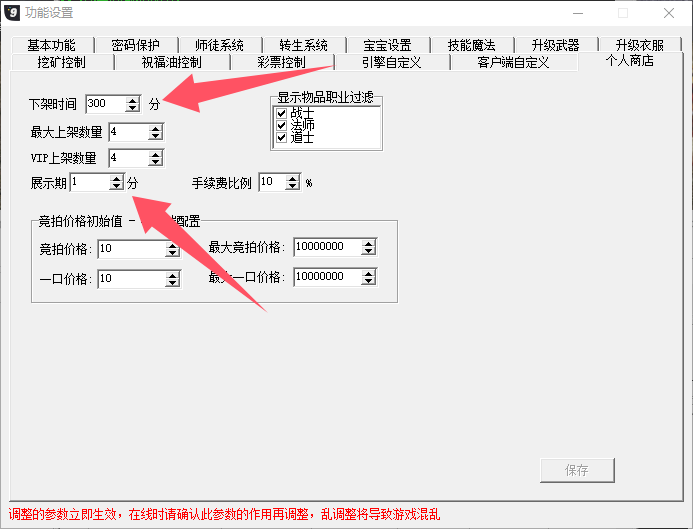Select the 客户端自定义 tab
This screenshot has height=529, width=693.
(514, 62)
